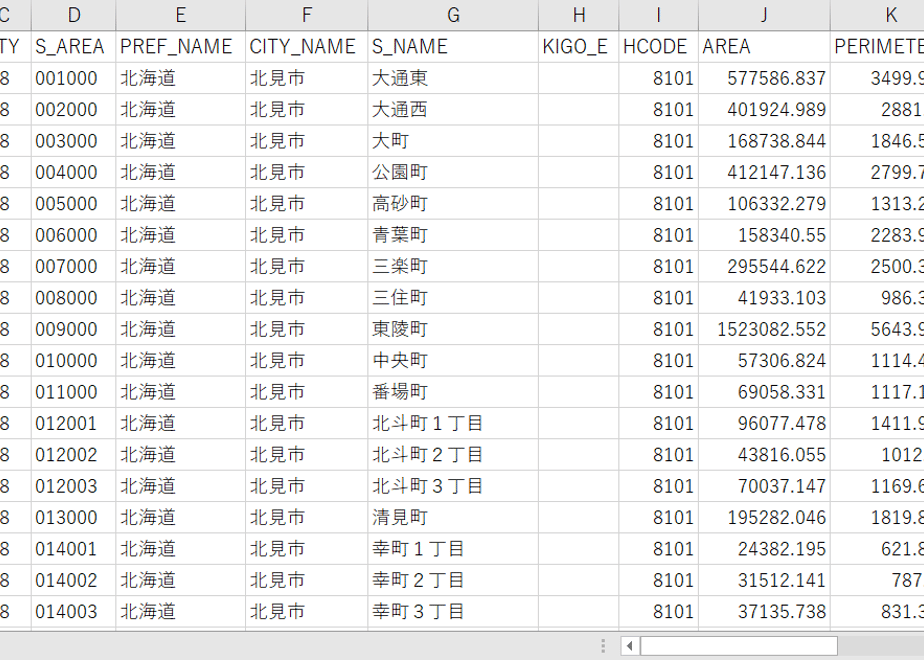924x660 pixels.
Task: Click AREA value 69058.331
Action: pyautogui.click(x=764, y=392)
